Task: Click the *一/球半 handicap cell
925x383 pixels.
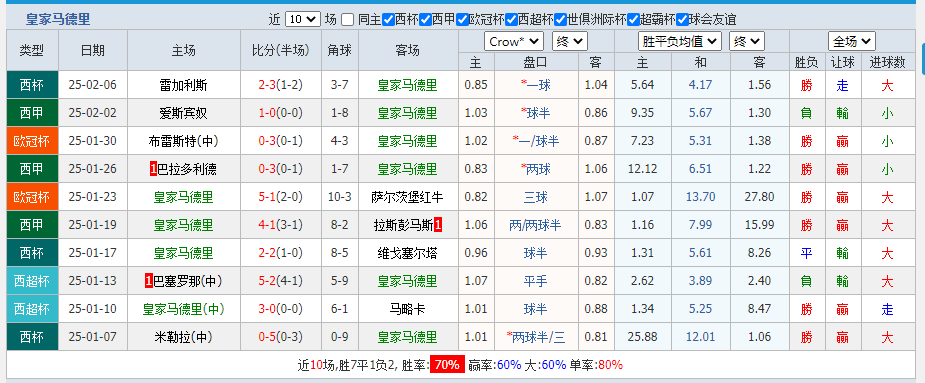Action: pyautogui.click(x=536, y=141)
